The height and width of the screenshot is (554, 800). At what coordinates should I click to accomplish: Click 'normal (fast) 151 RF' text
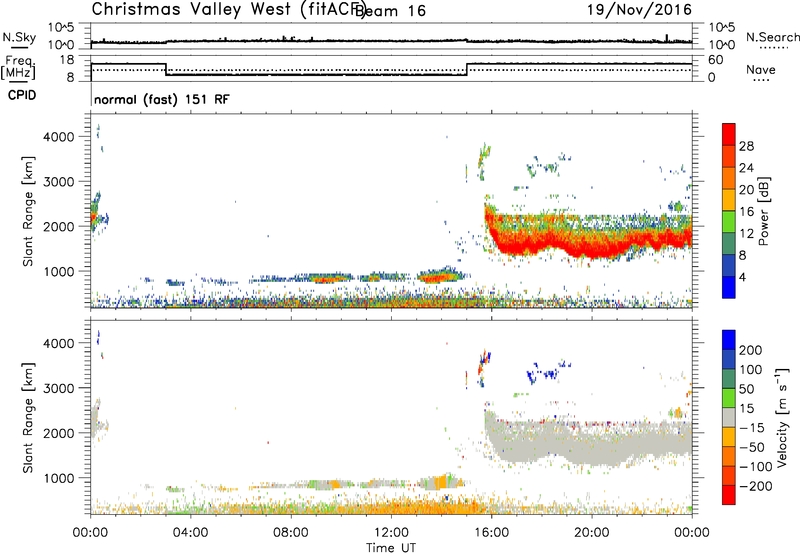[x=162, y=99]
